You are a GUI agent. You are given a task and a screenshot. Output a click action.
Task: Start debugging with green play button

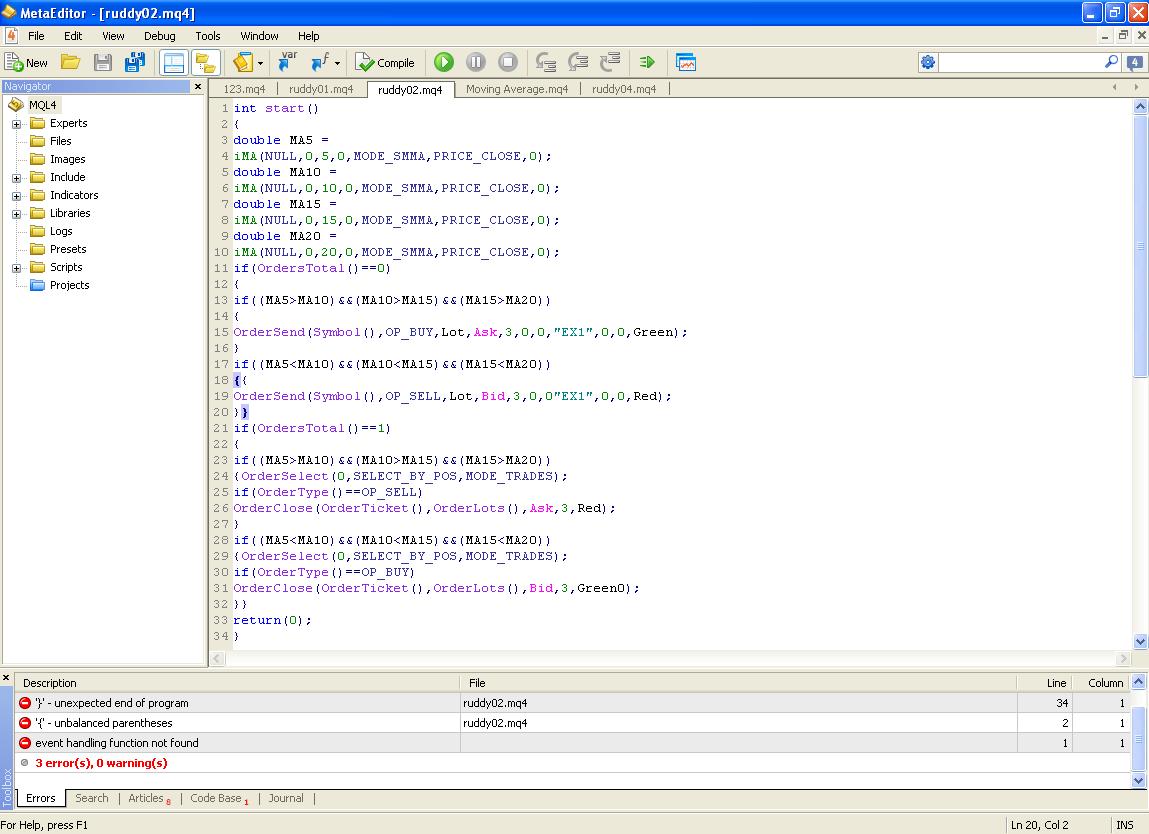(444, 62)
